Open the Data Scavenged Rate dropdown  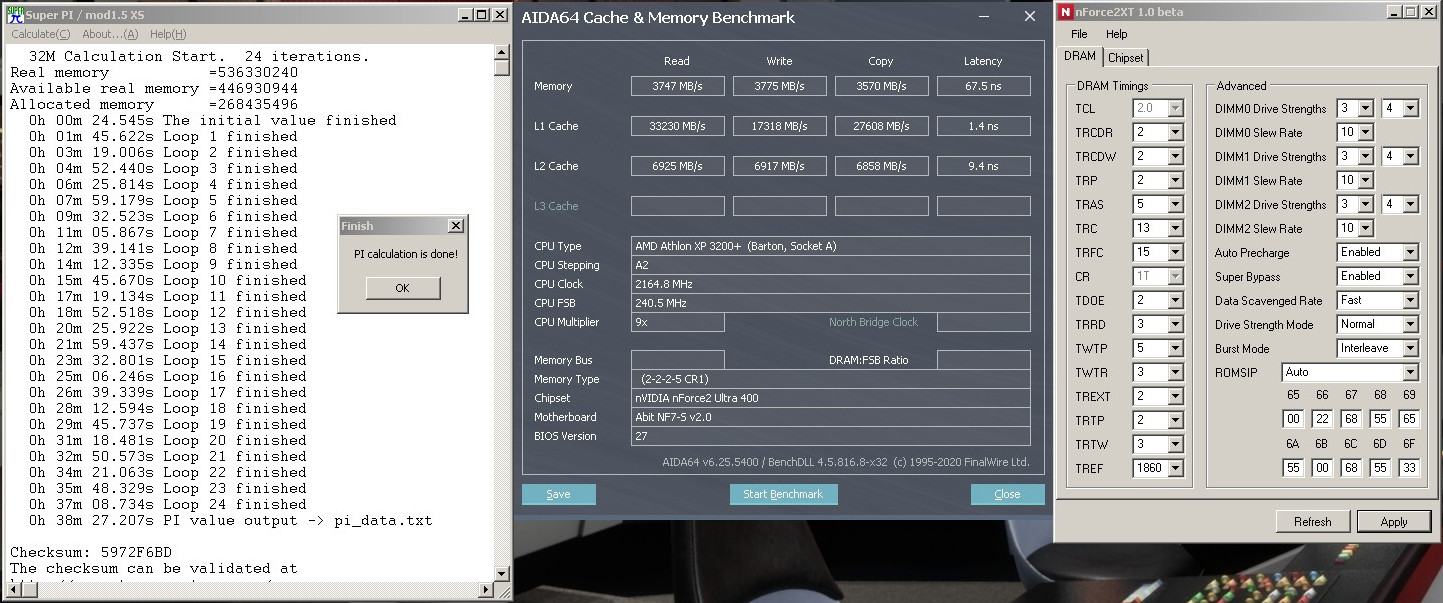pyautogui.click(x=1410, y=300)
